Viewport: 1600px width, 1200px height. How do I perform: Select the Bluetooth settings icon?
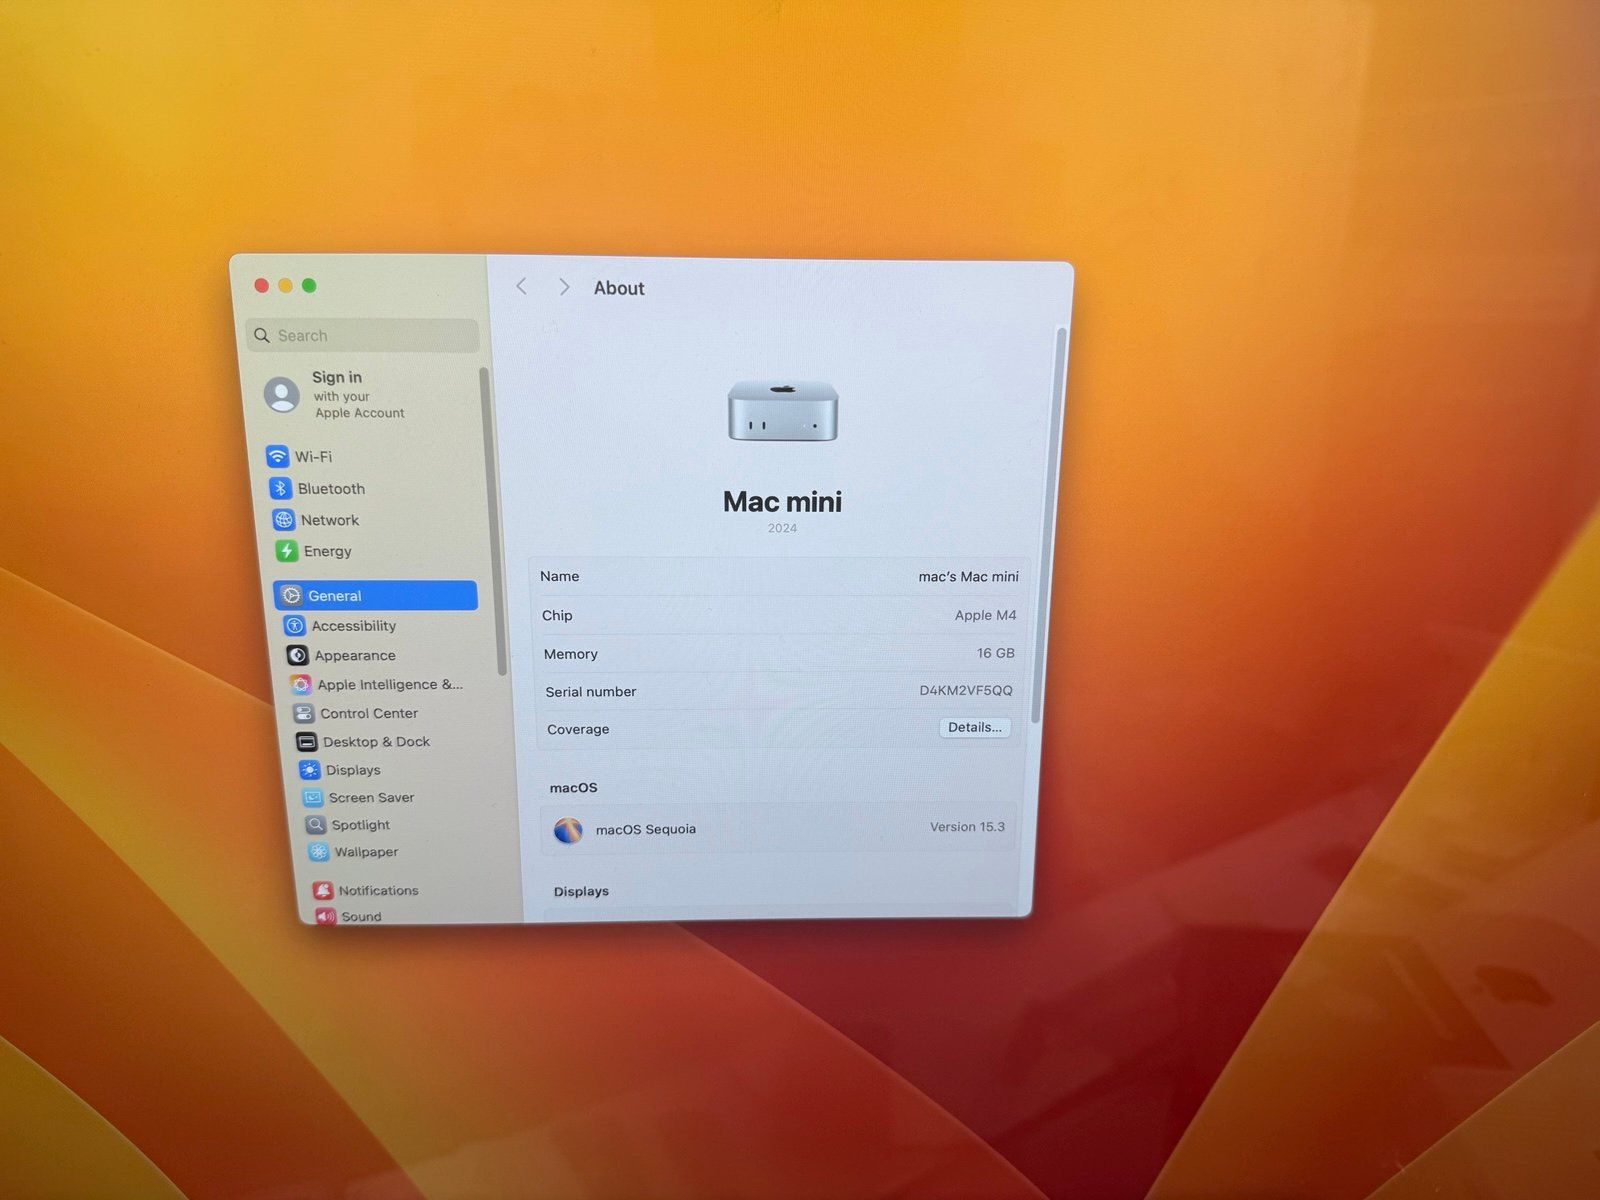point(283,488)
